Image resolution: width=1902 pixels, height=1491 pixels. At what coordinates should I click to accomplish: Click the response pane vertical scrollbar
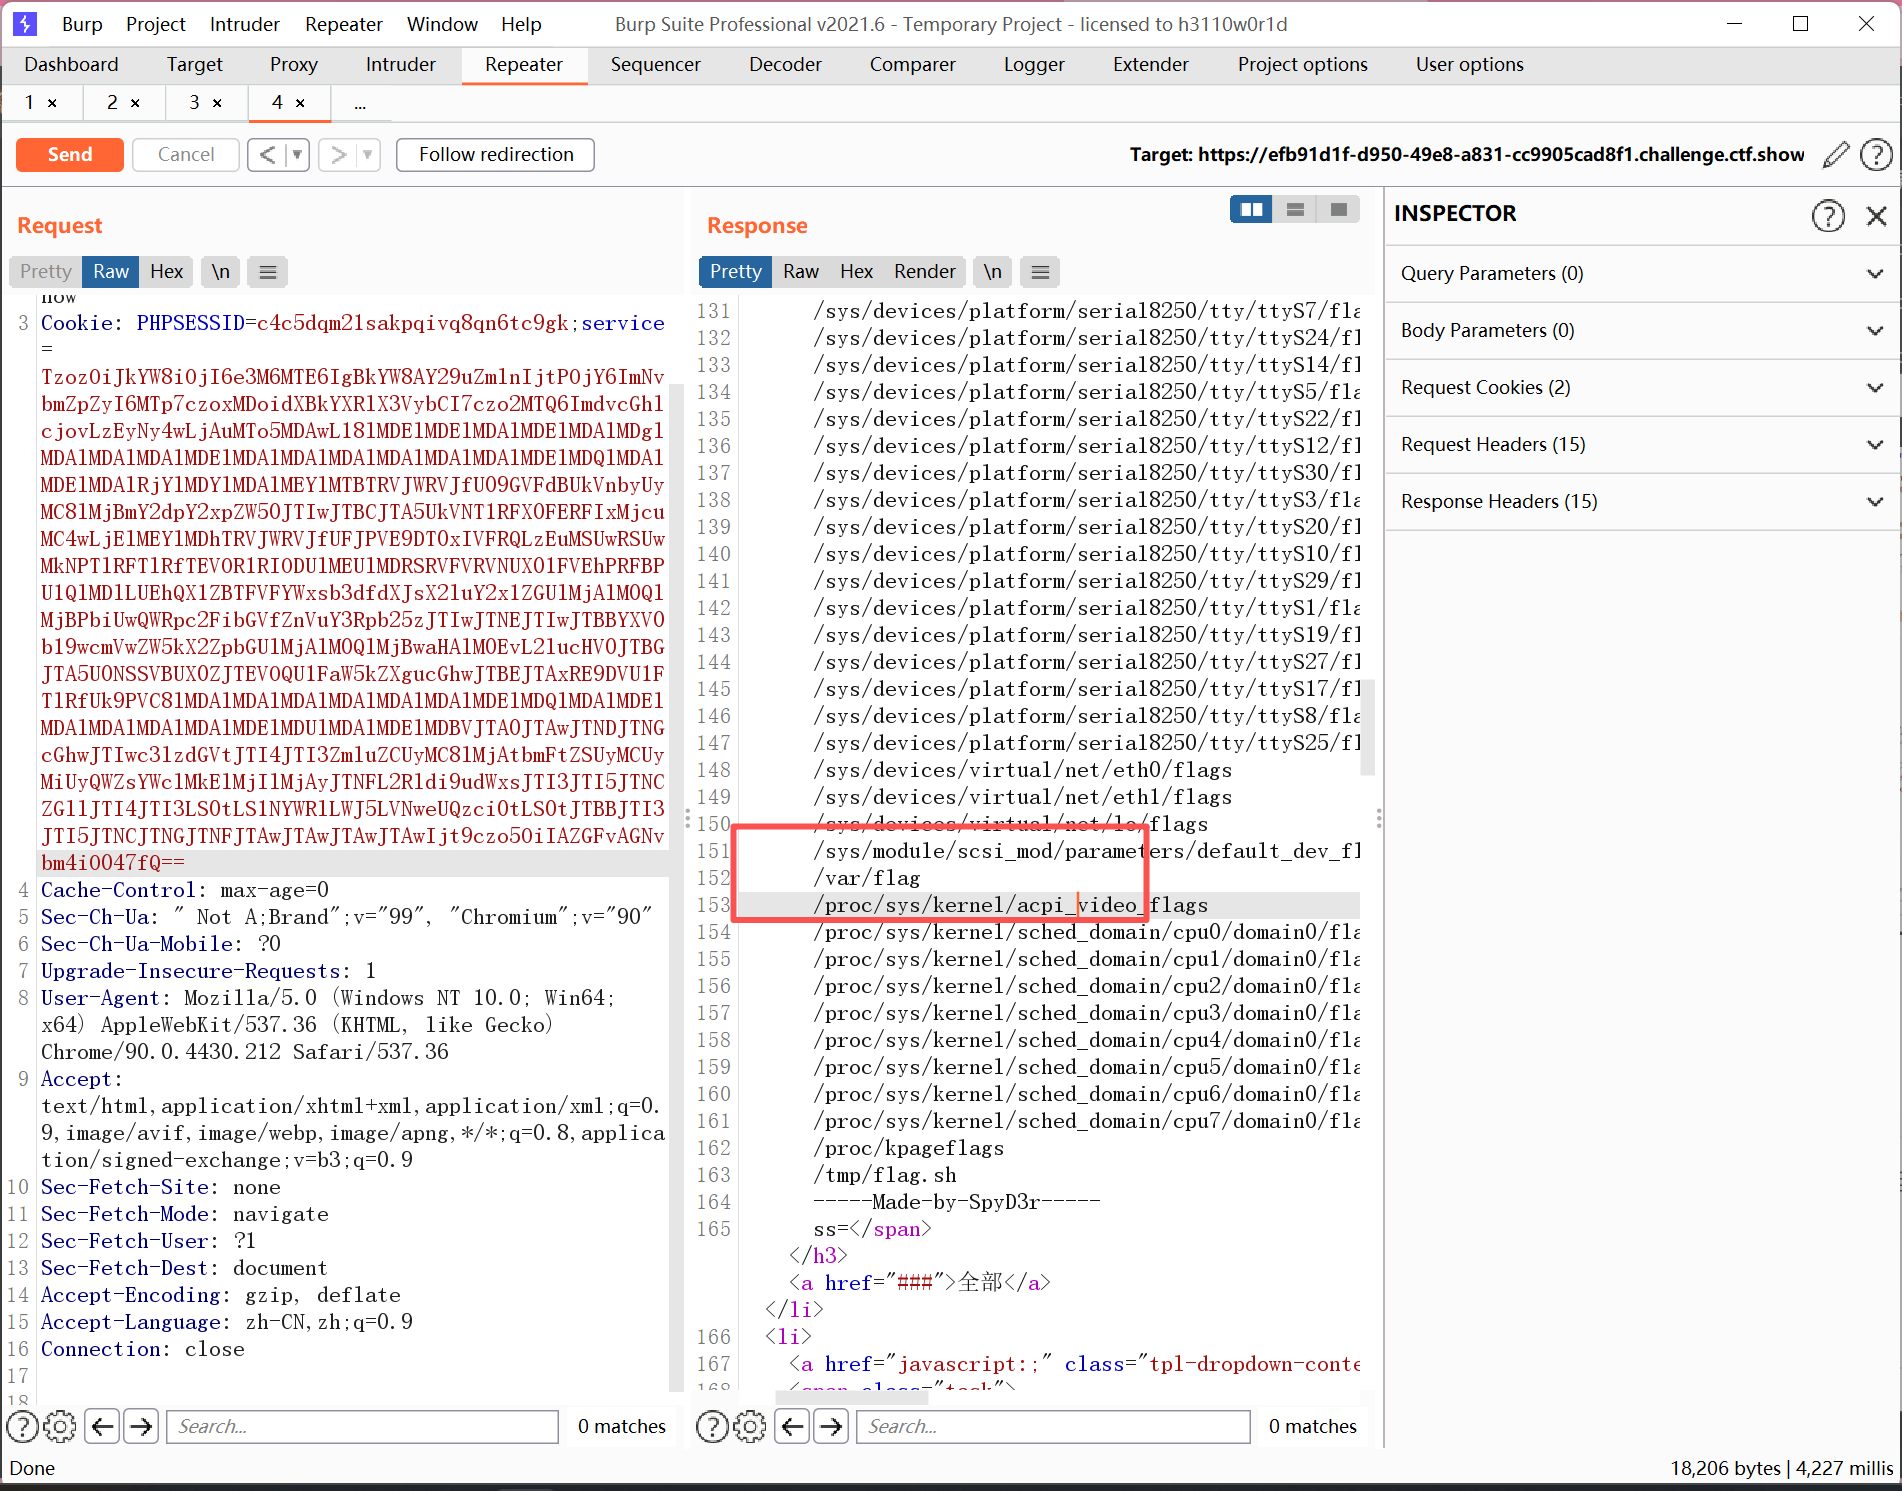point(1368,727)
